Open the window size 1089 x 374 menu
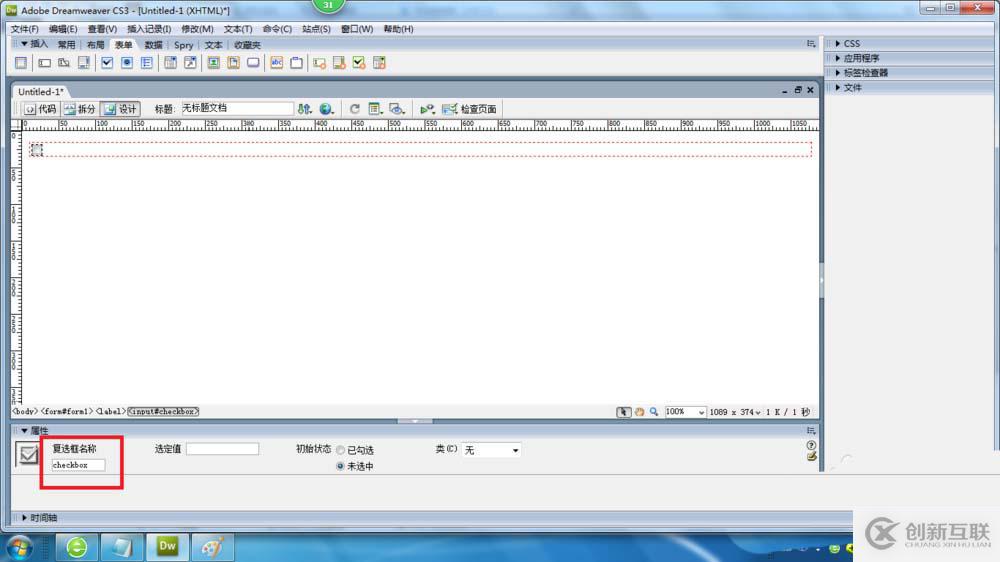Viewport: 1000px width, 562px height. pyautogui.click(x=735, y=412)
